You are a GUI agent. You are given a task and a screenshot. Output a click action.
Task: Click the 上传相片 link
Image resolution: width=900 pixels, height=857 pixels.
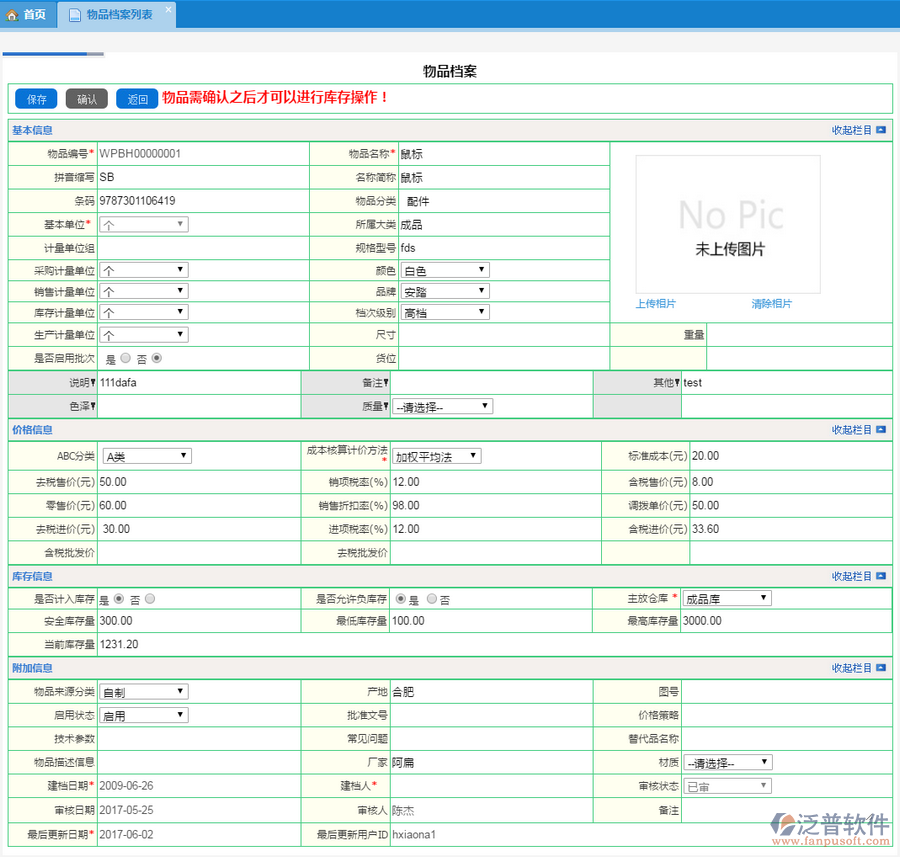656,304
